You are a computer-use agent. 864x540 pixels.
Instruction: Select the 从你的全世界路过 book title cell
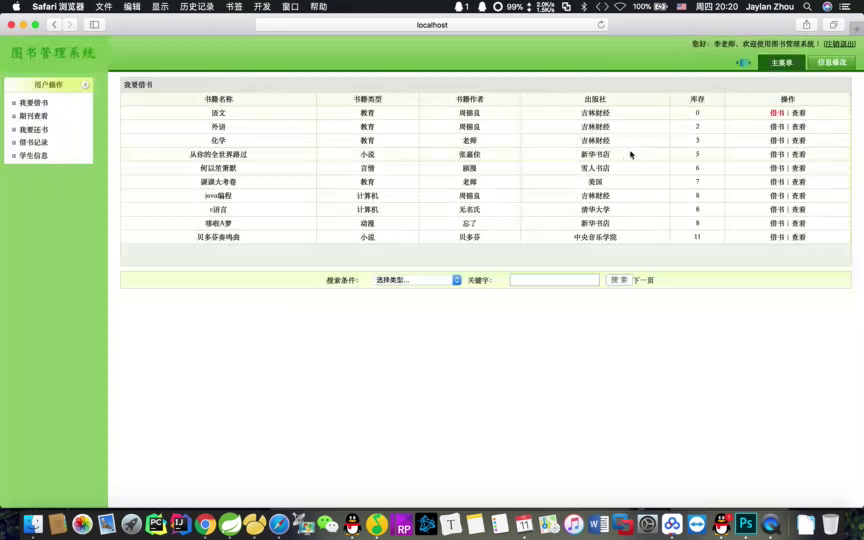(218, 154)
